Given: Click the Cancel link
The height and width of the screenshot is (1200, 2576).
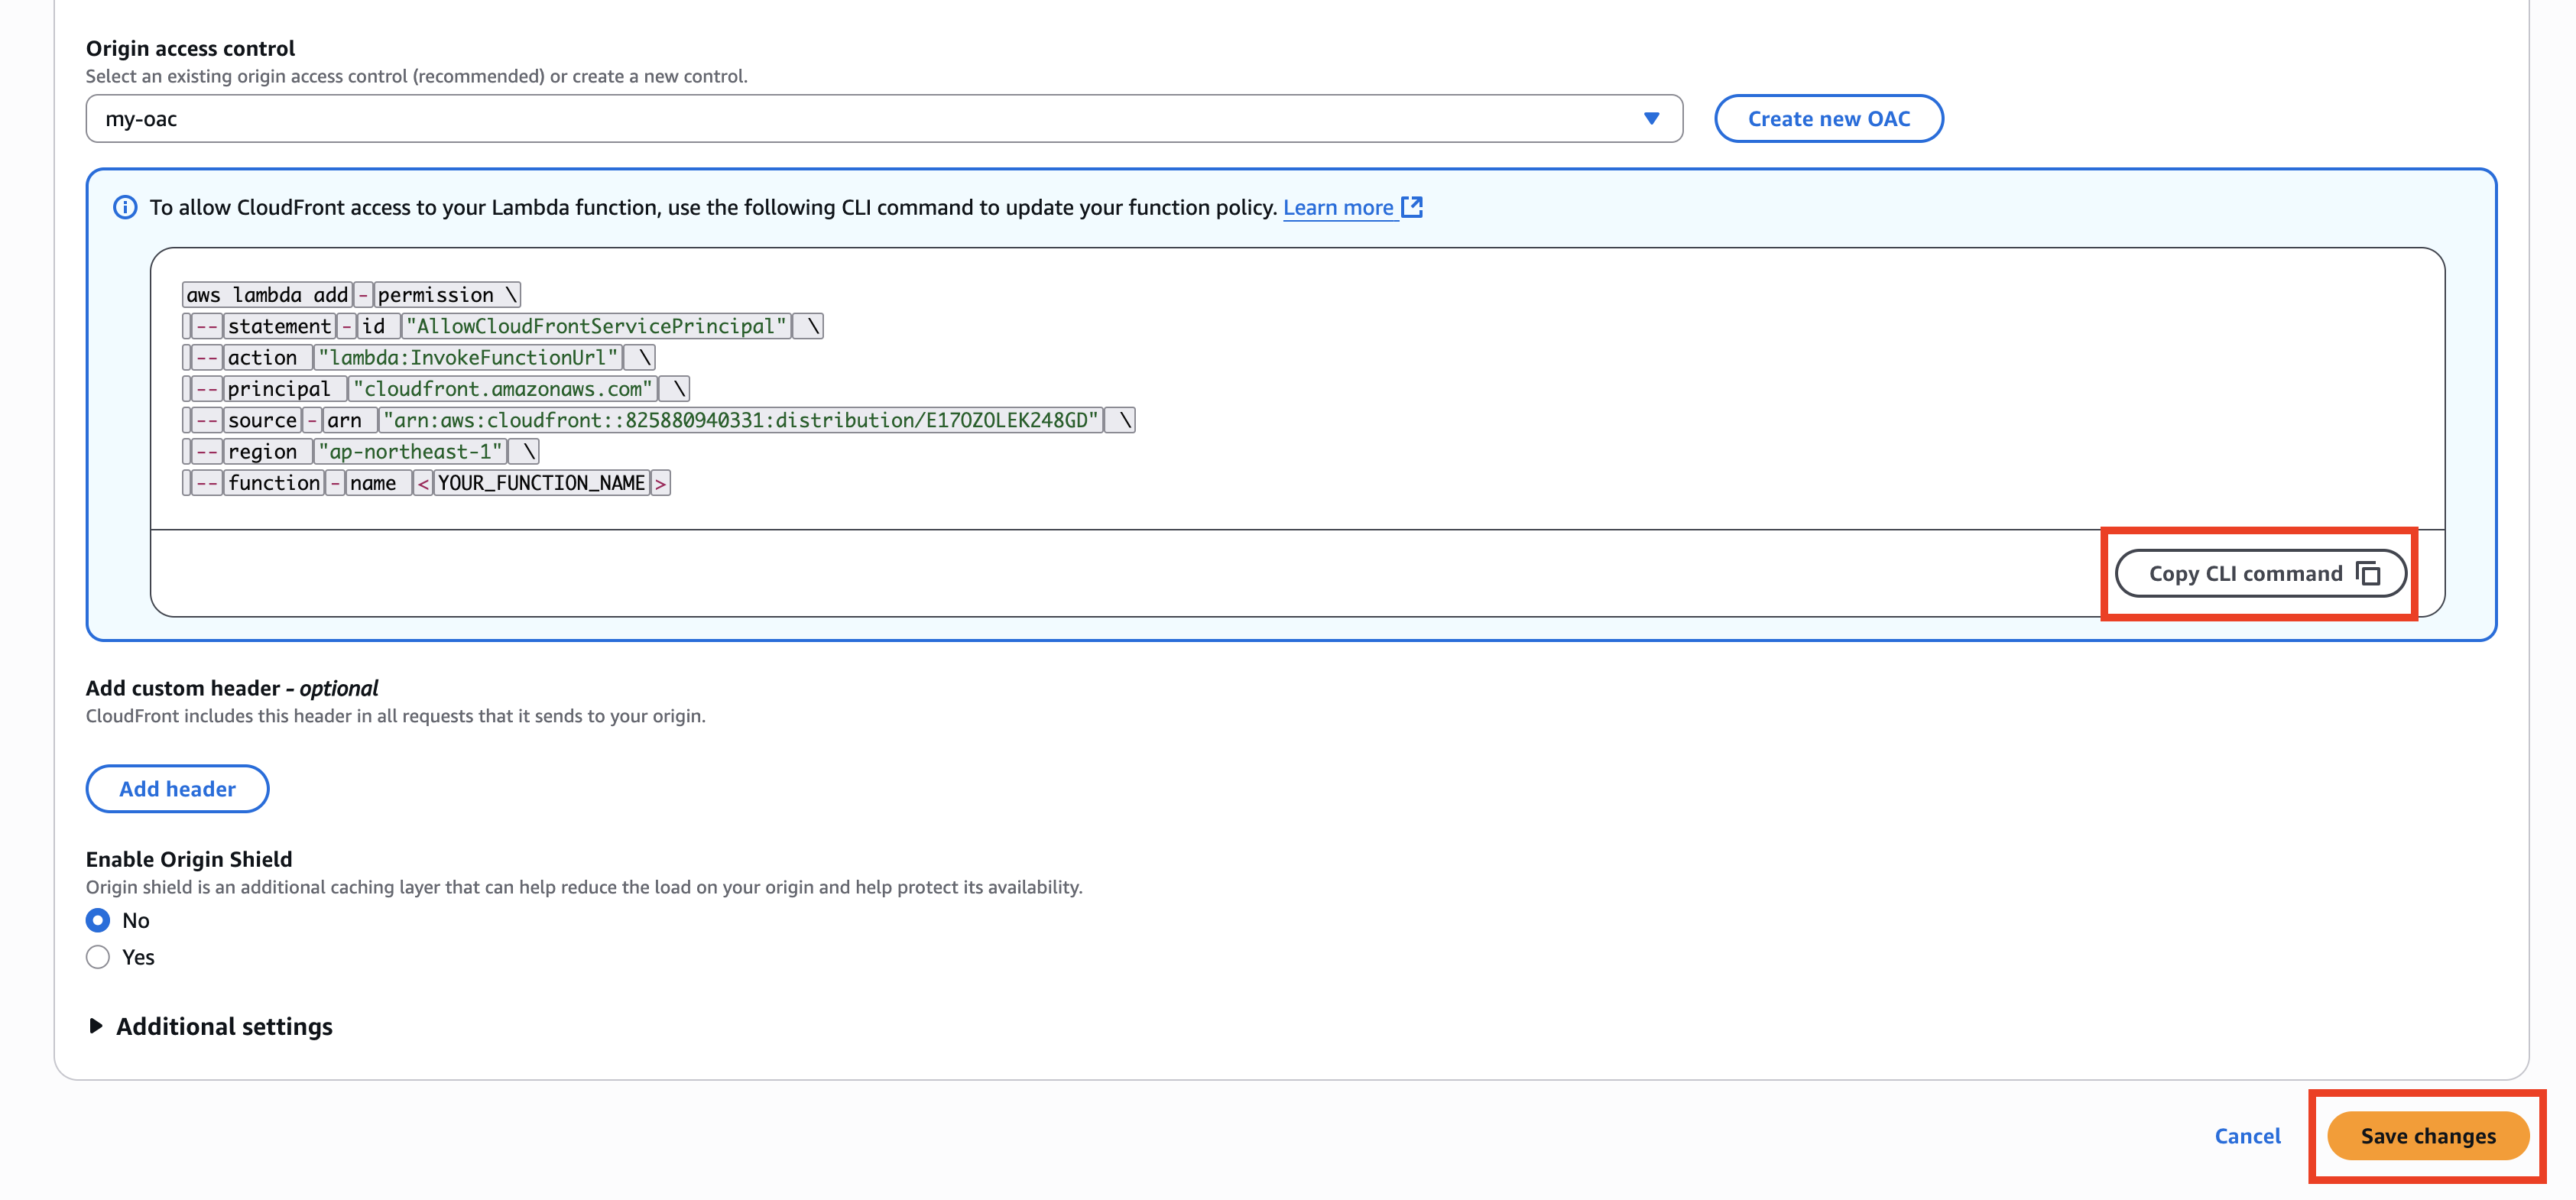Looking at the screenshot, I should [x=2247, y=1136].
